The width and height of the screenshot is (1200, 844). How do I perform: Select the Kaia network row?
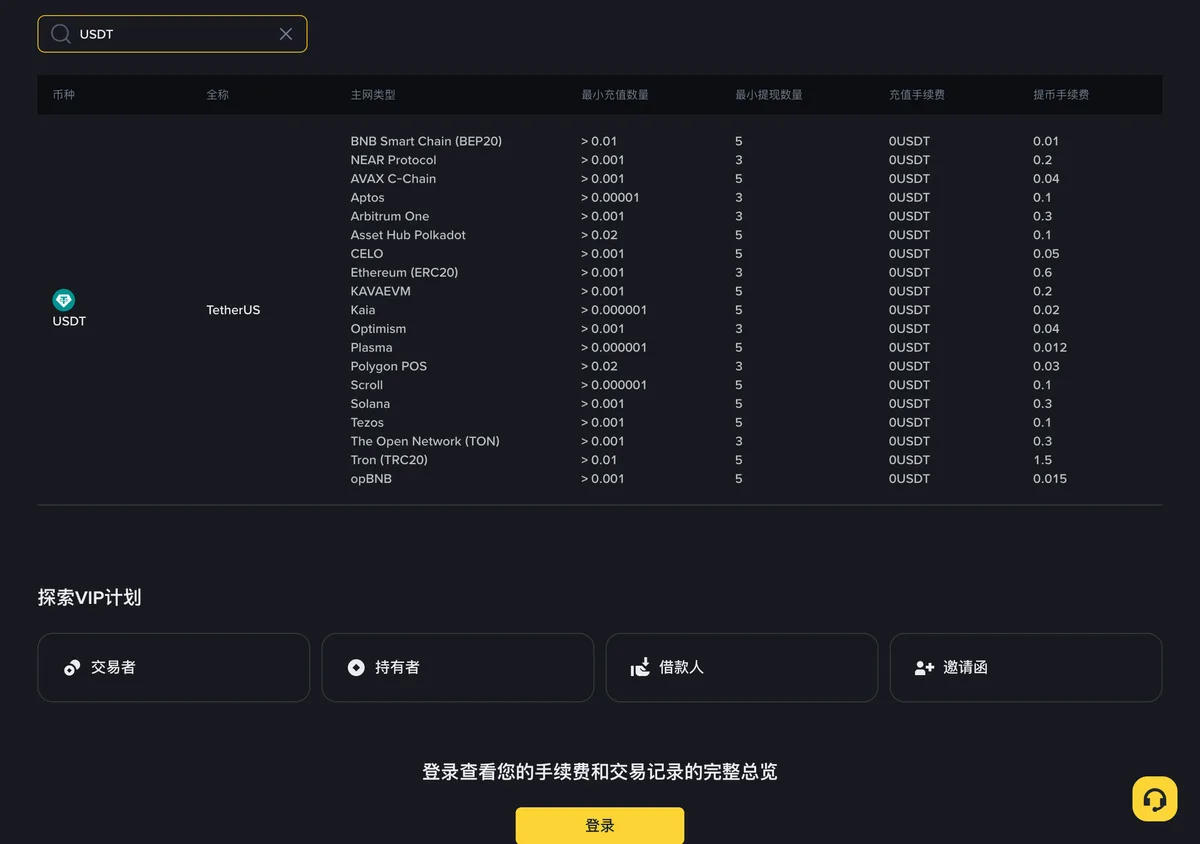point(363,310)
